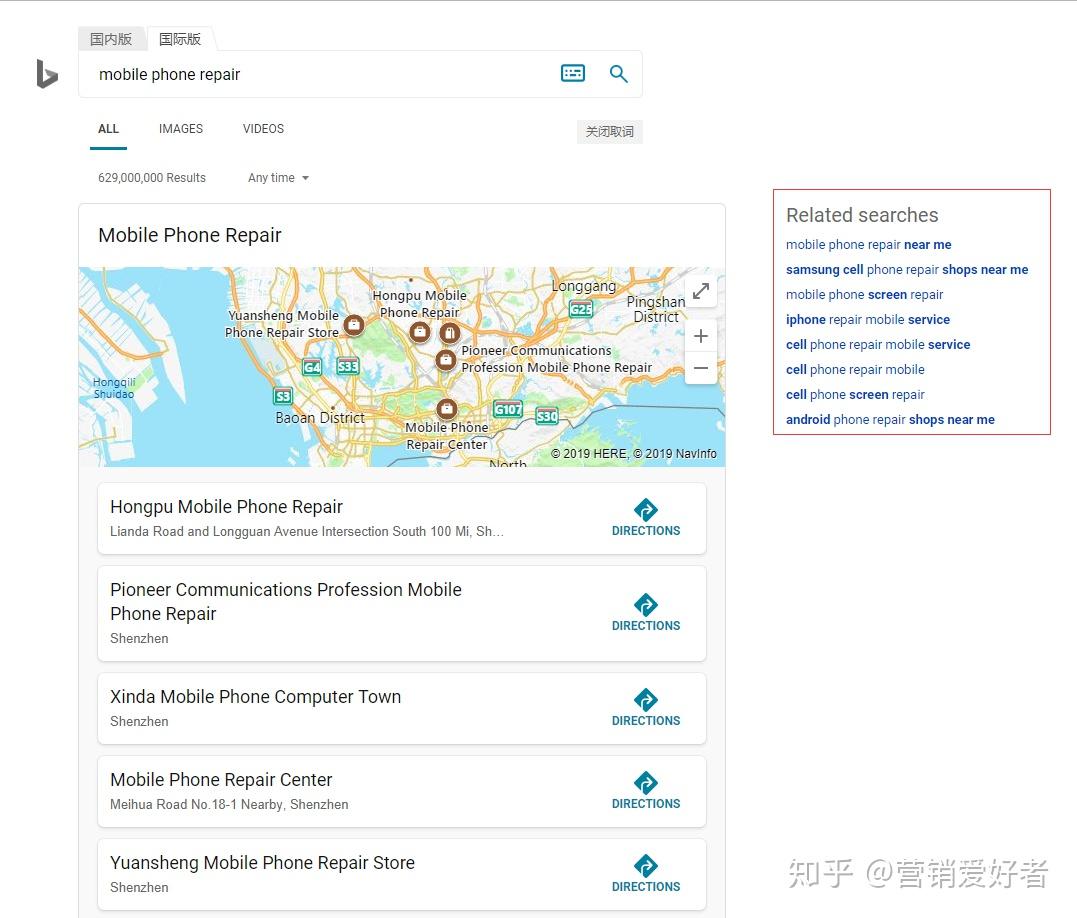
Task: Switch to the 国际版 tab
Action: click(x=180, y=39)
